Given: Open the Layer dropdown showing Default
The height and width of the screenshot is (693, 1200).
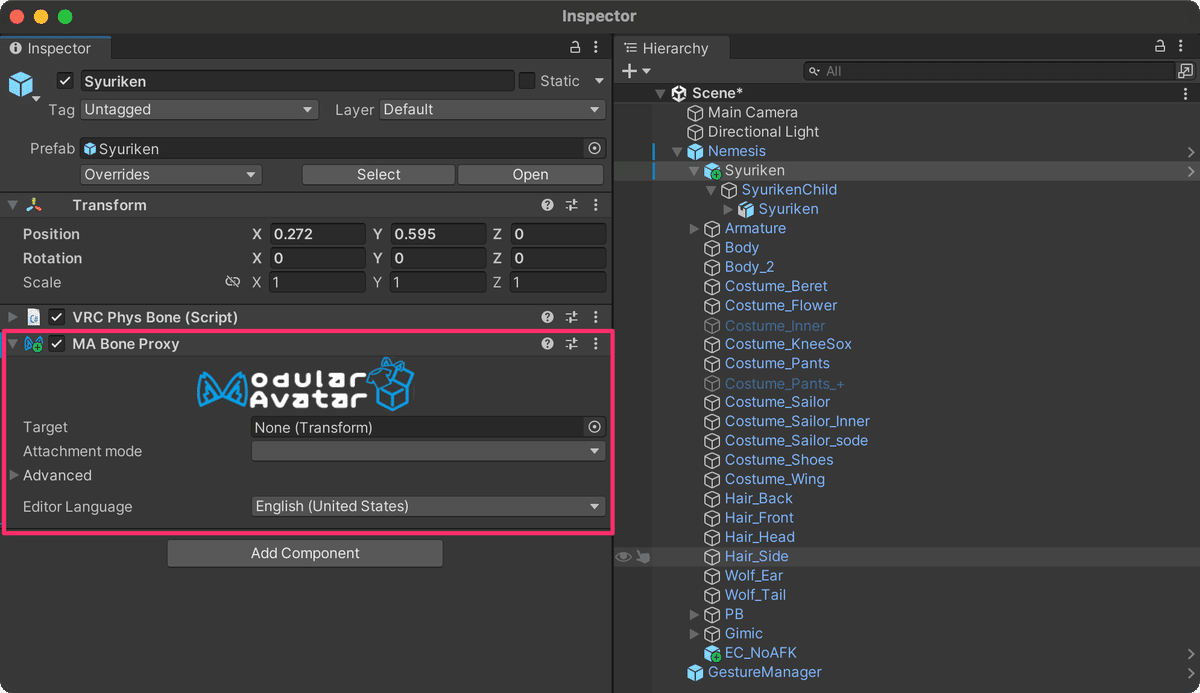Looking at the screenshot, I should coord(492,110).
